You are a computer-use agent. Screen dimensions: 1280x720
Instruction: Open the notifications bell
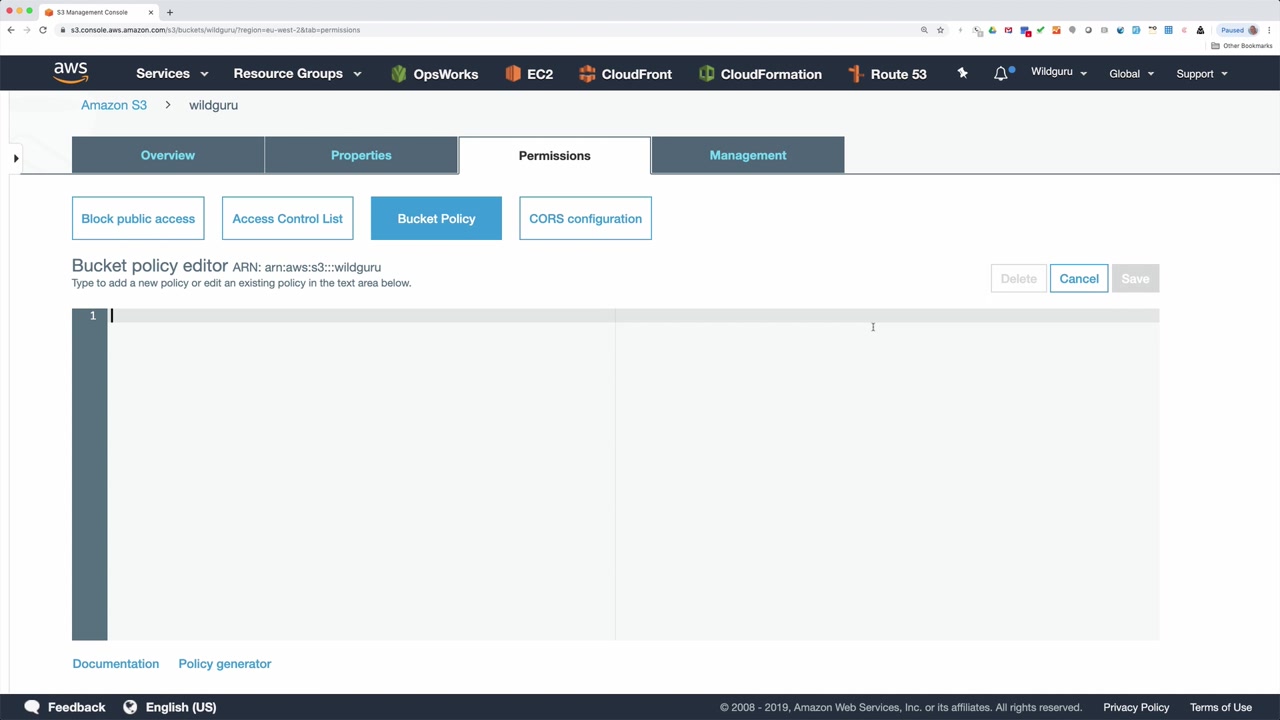pos(1001,73)
